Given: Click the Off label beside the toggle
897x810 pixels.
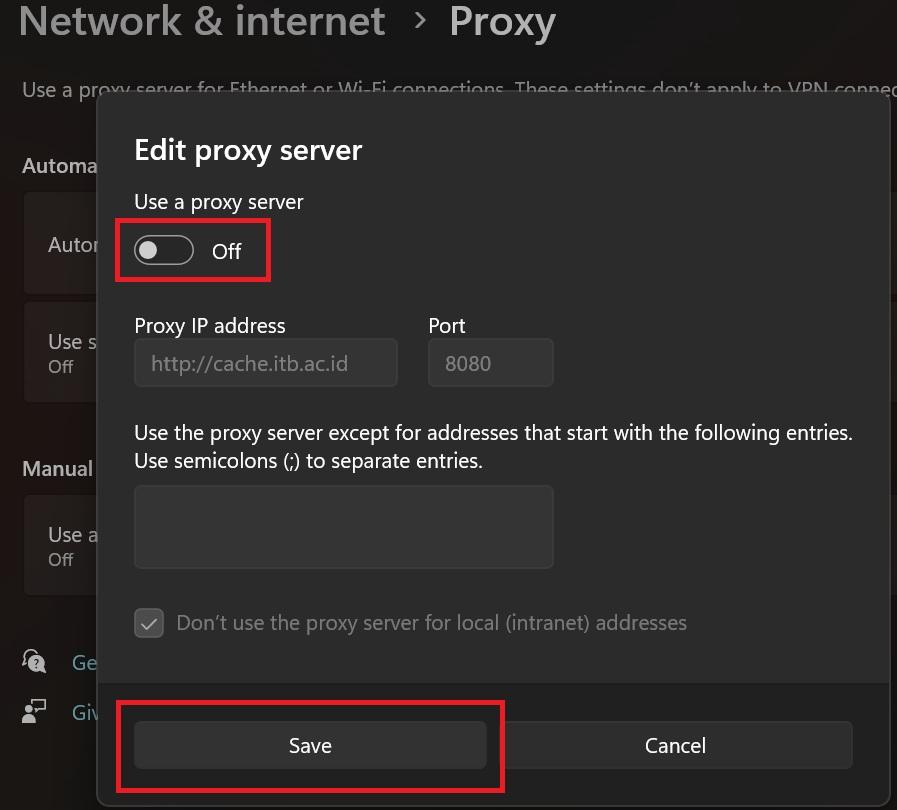Looking at the screenshot, I should pos(227,252).
